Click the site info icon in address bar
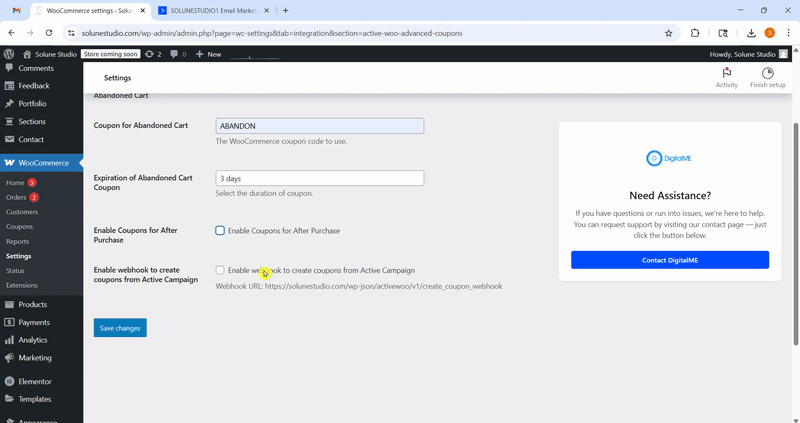 pos(71,33)
